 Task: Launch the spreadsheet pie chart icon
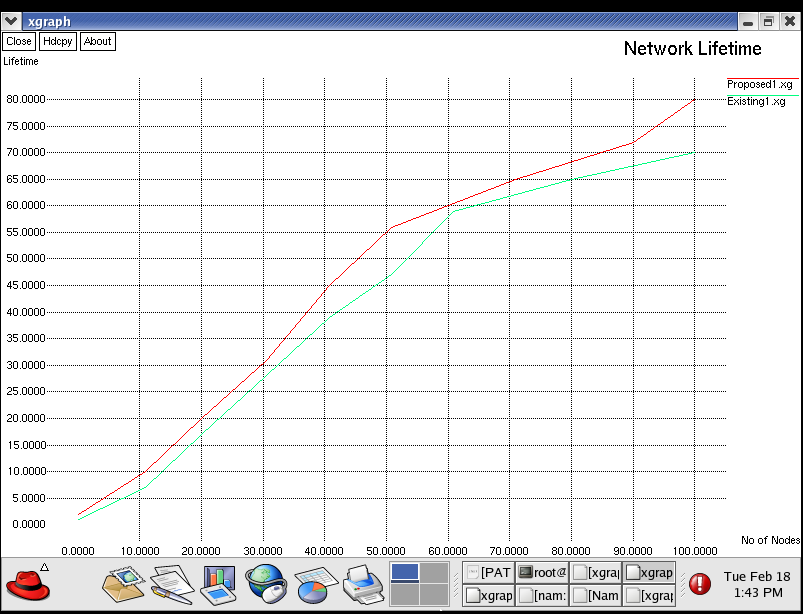313,584
